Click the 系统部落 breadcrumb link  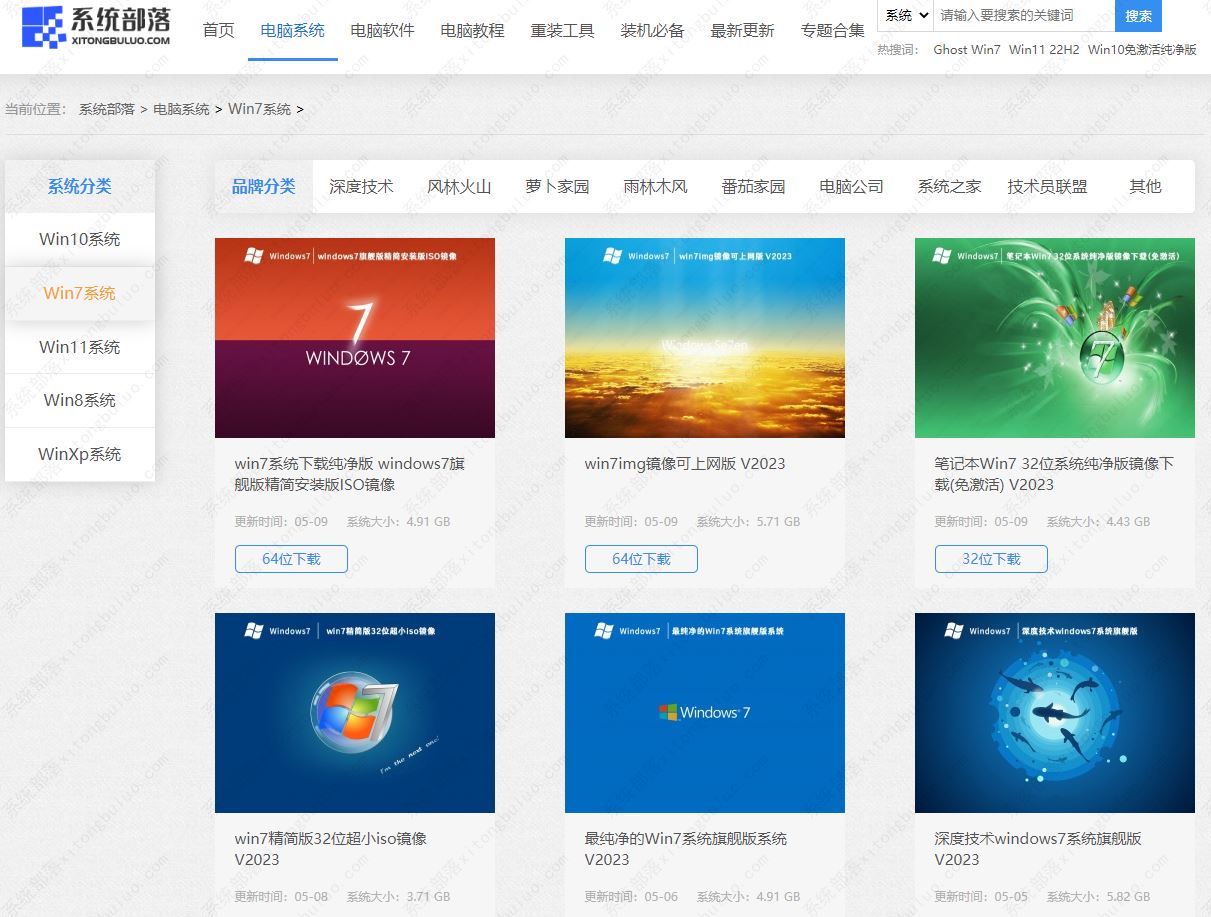107,109
